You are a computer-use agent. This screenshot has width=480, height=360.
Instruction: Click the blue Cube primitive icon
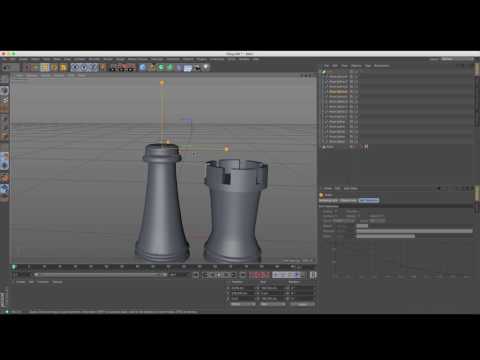143,68
